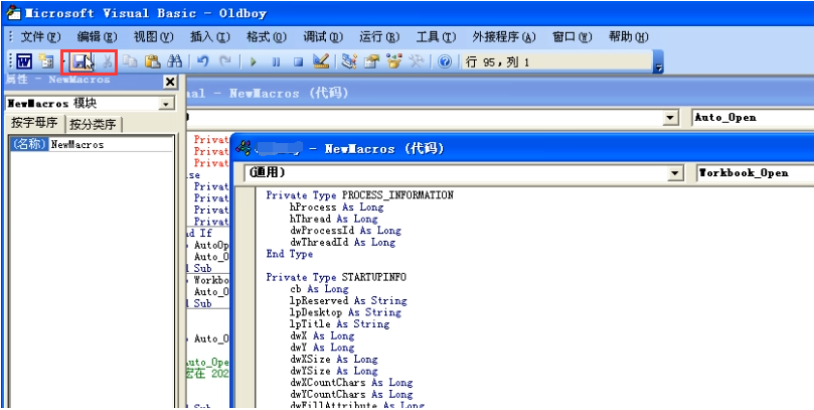Toggle Design Mode ruler icon
Image resolution: width=814 pixels, height=410 pixels.
[x=321, y=62]
